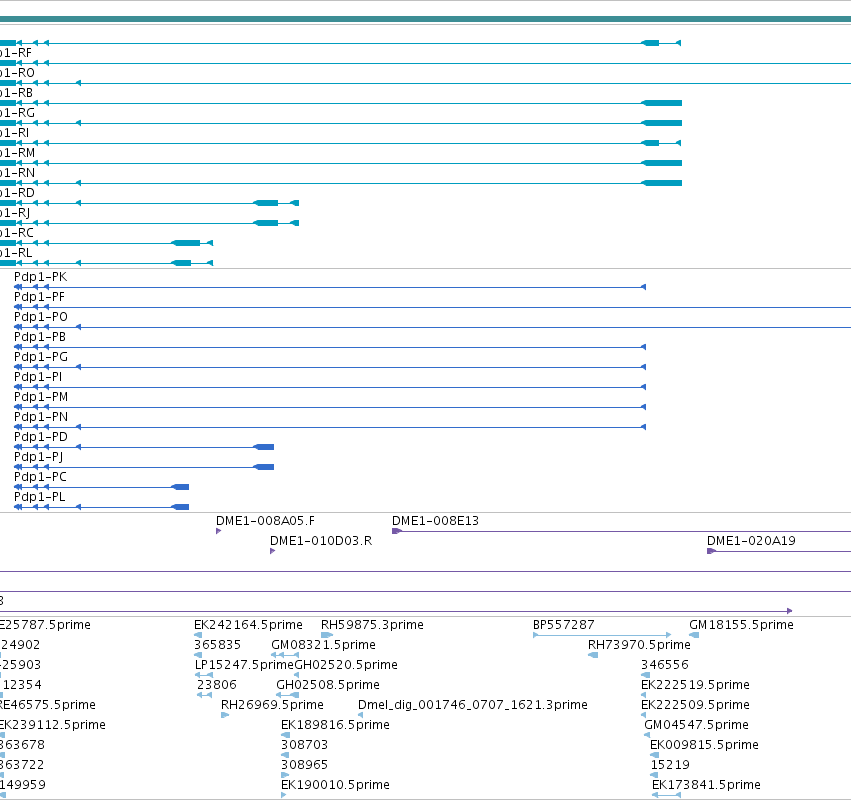Click the EK173841.5prime EST label

(x=706, y=785)
